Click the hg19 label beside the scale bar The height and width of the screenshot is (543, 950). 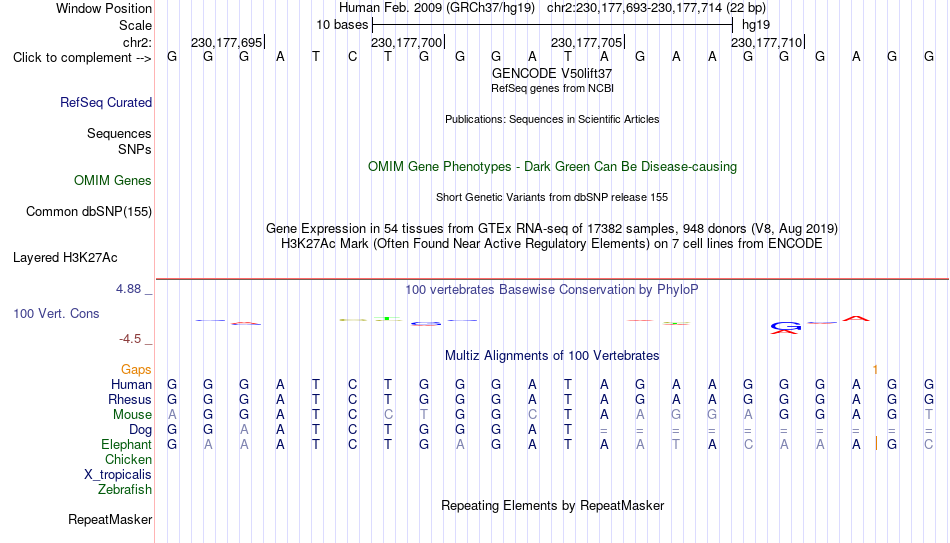point(756,25)
